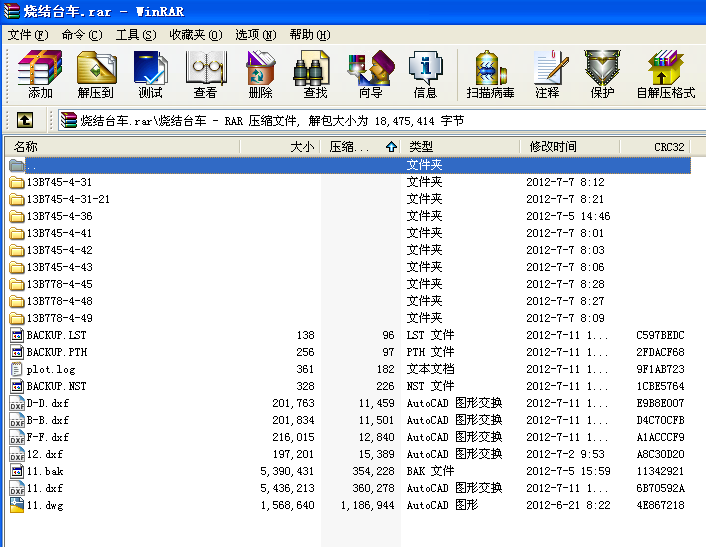Click the 自解压格式 (SFX) toolbar icon
Image resolution: width=706 pixels, height=547 pixels.
click(666, 74)
